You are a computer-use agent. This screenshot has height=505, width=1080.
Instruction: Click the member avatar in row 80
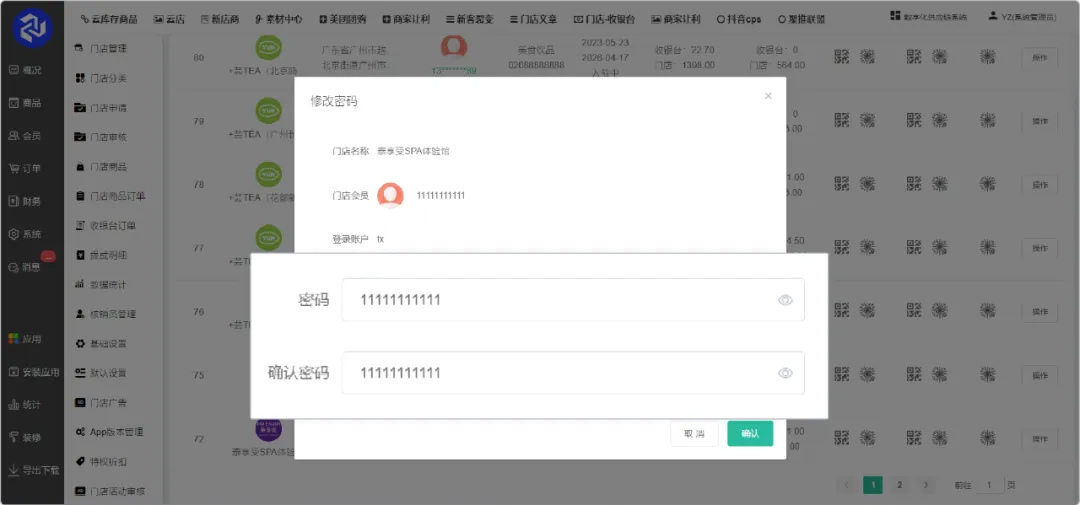[x=454, y=48]
